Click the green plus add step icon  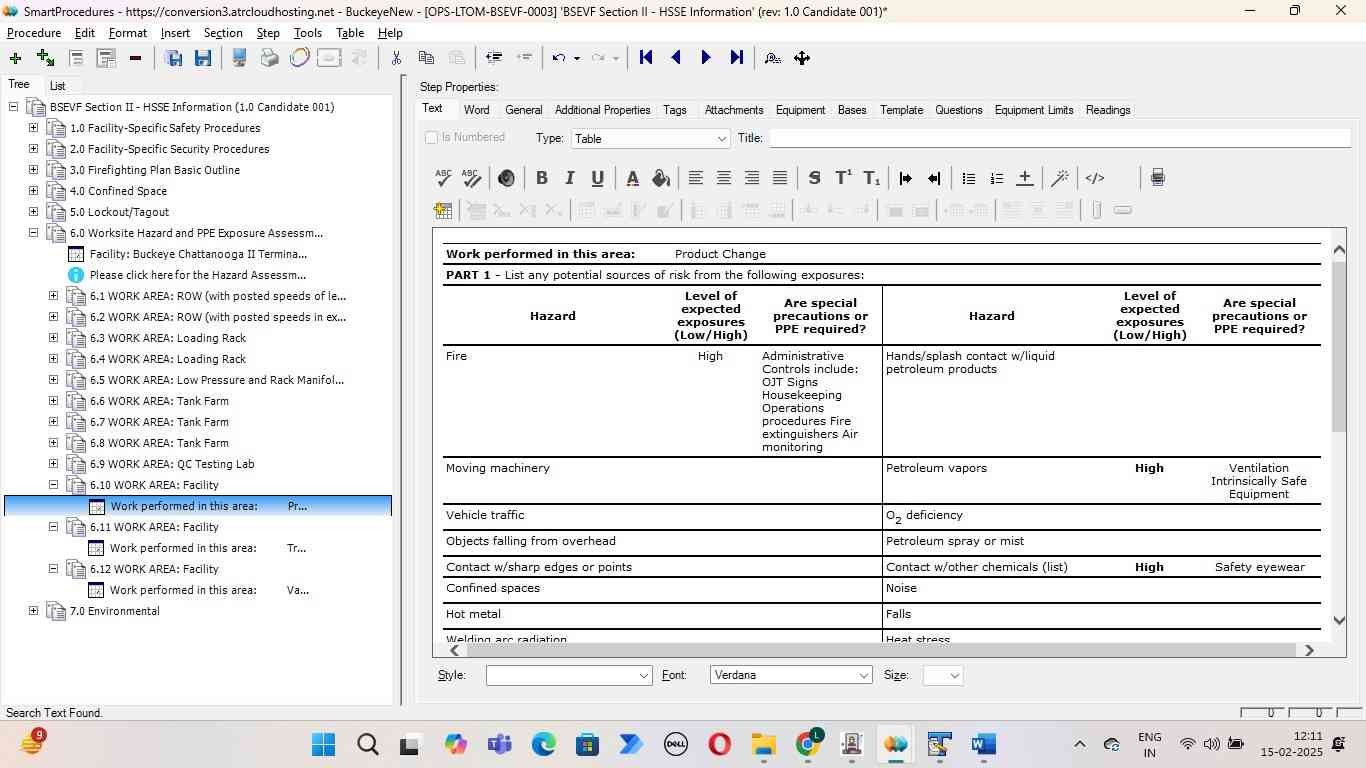15,58
